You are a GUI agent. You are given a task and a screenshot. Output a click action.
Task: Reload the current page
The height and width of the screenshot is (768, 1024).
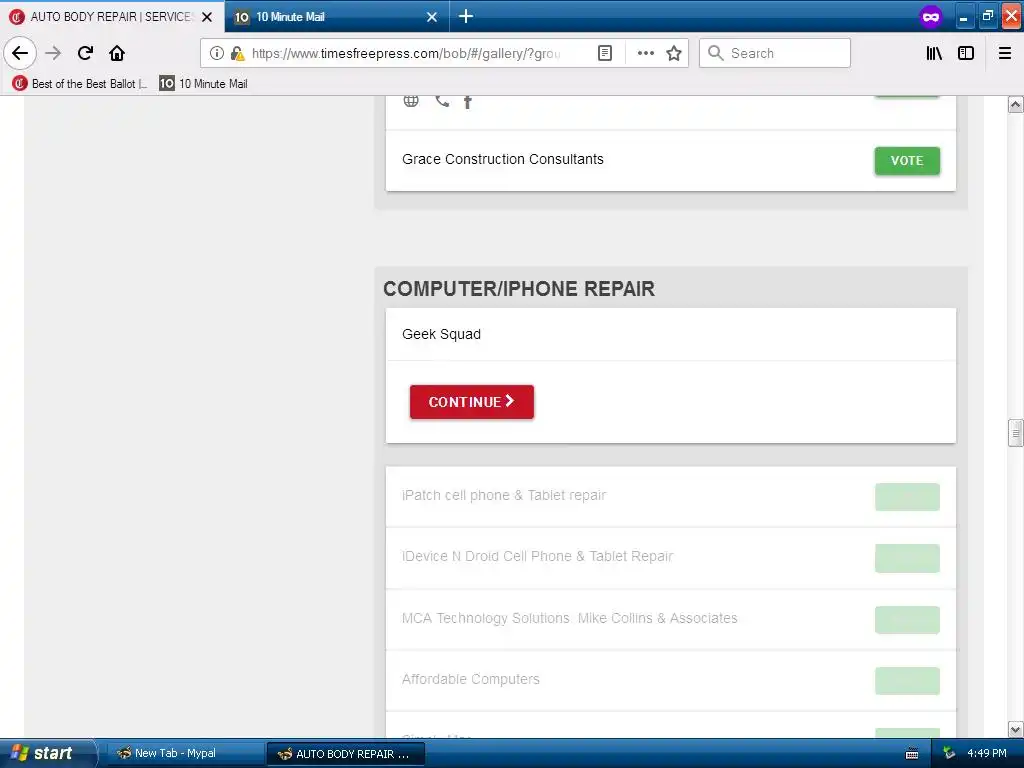[x=85, y=53]
